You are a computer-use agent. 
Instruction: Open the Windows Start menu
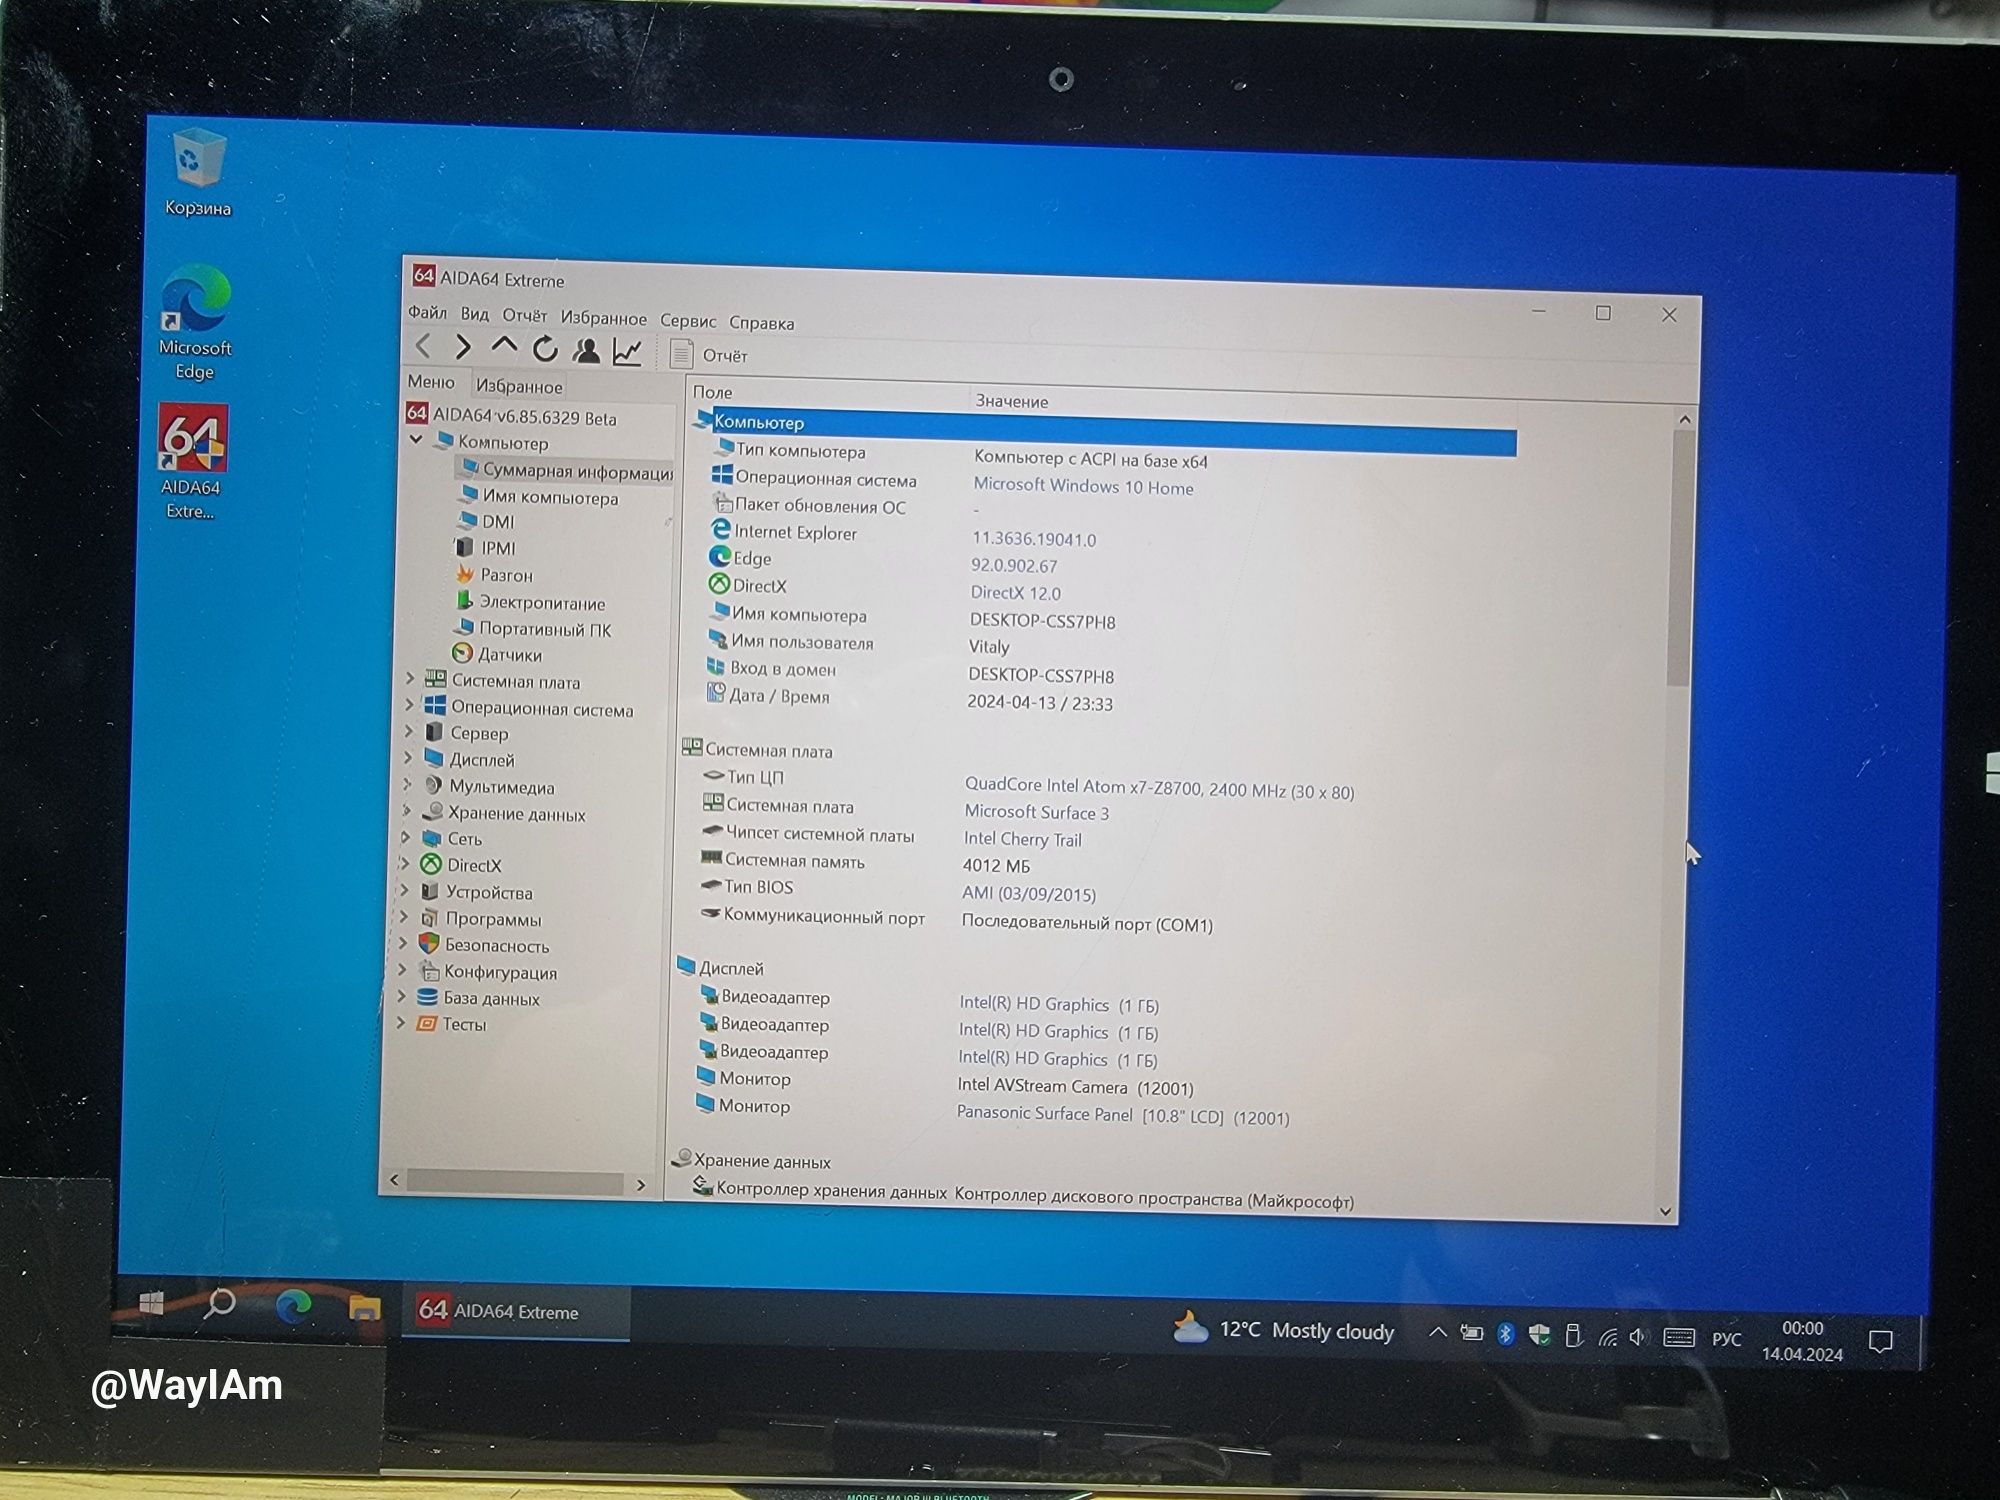click(x=152, y=1302)
